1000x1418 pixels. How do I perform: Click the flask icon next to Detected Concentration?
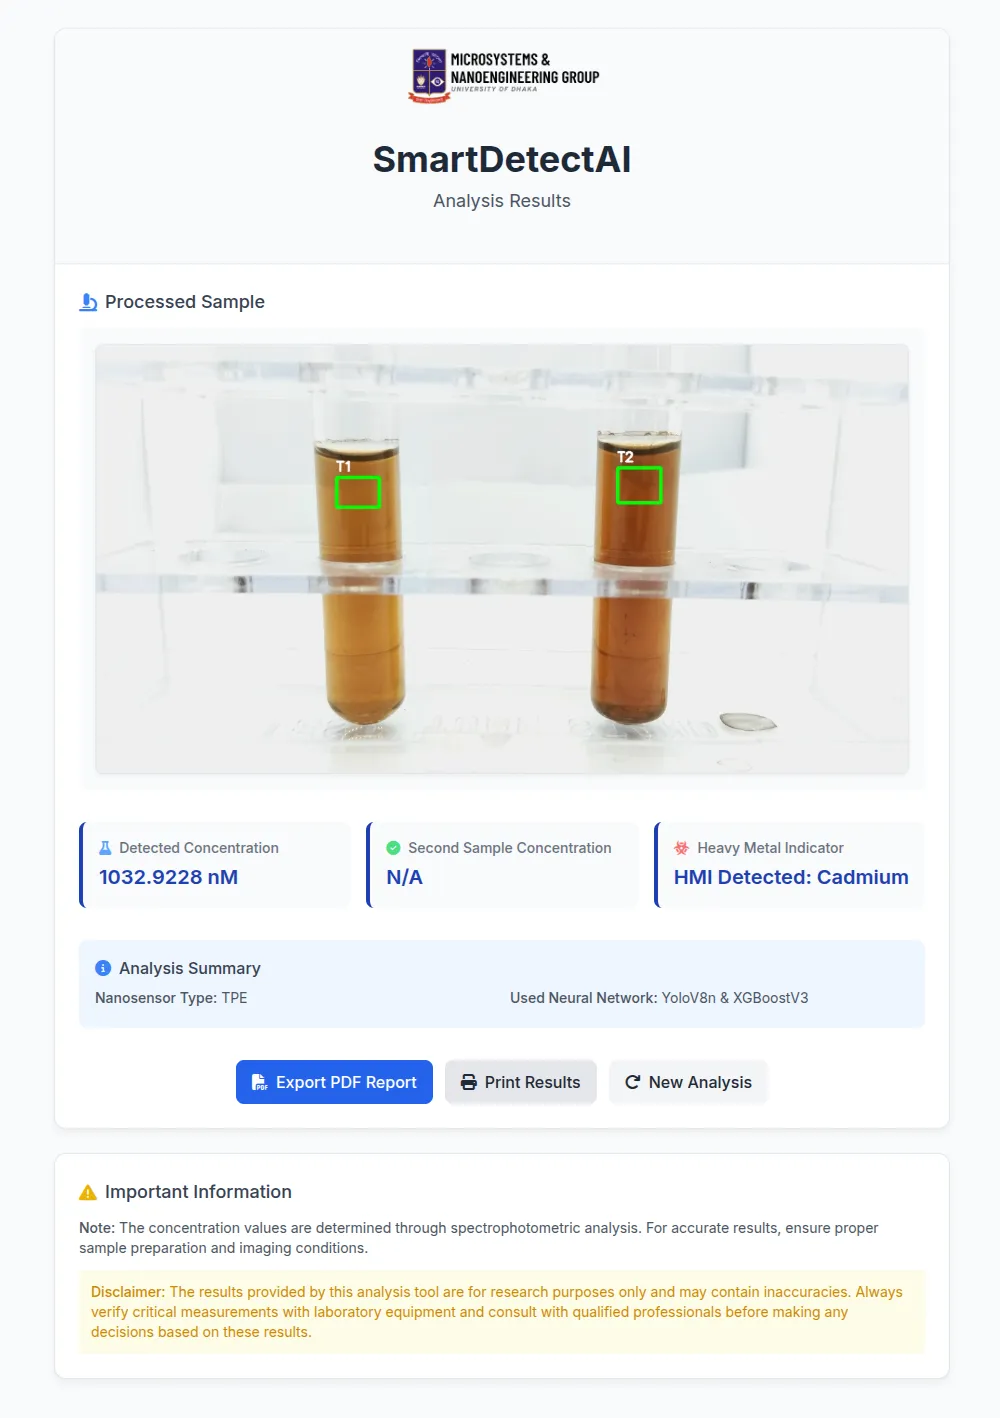tap(105, 848)
